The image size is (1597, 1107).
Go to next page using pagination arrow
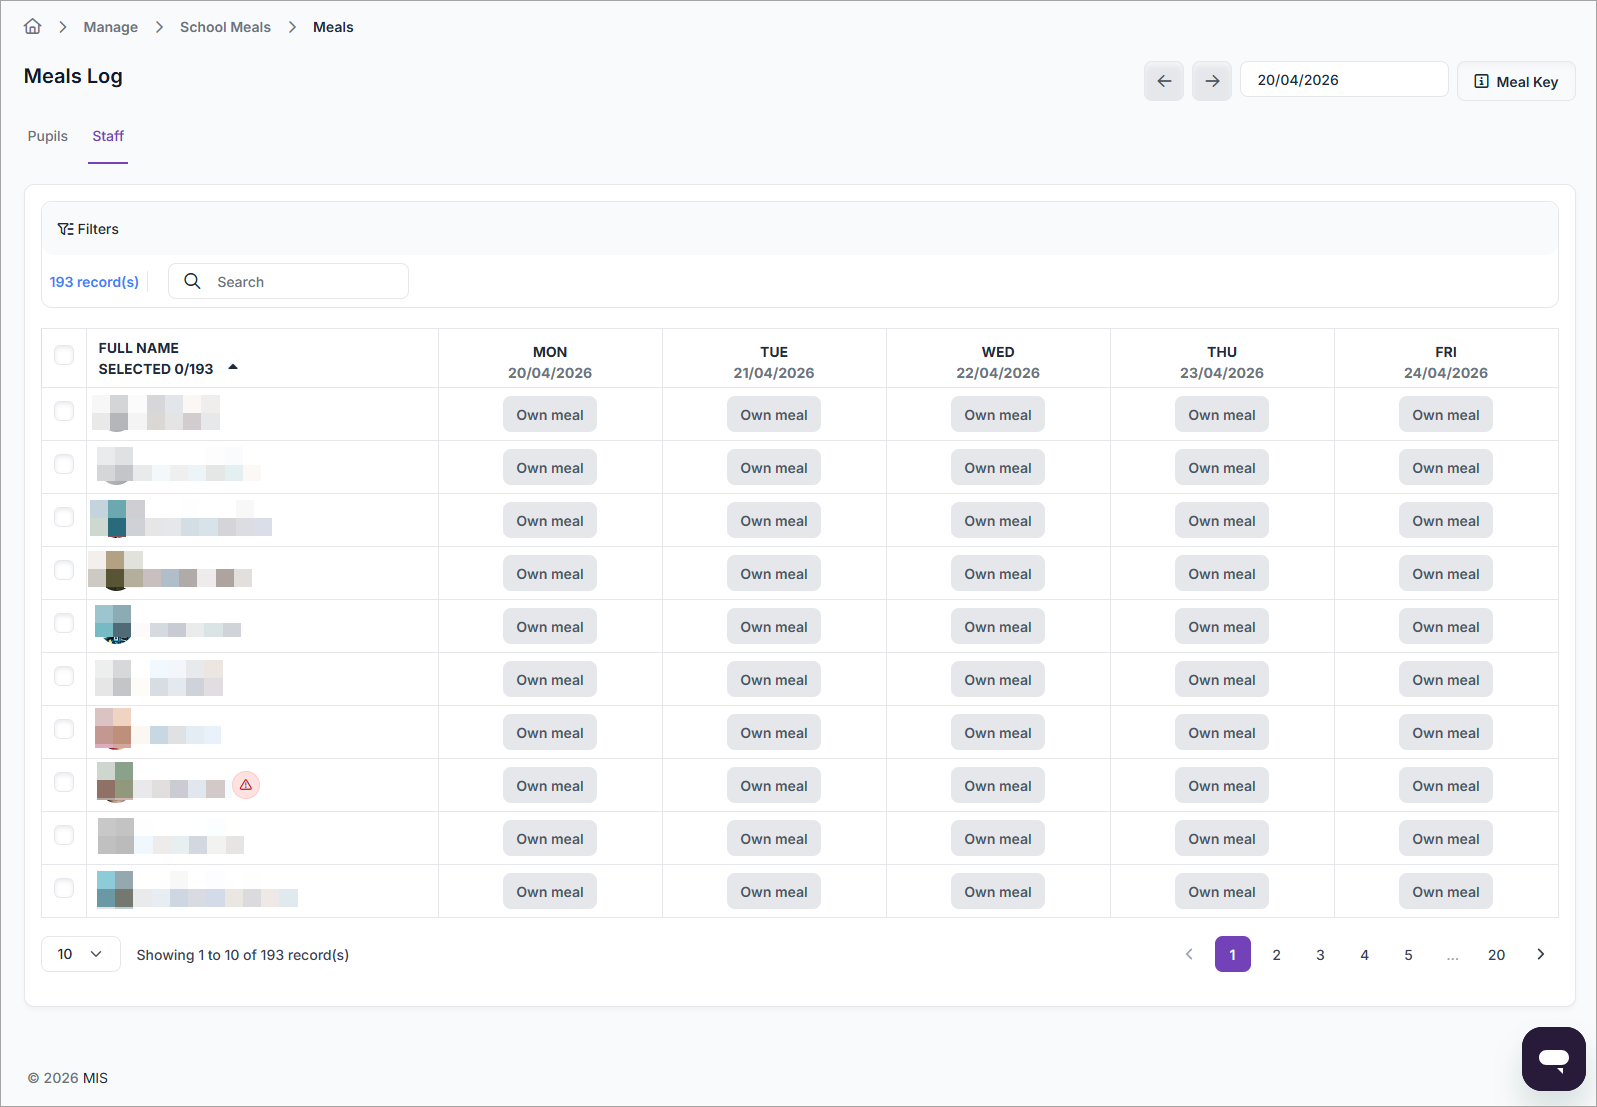[x=1540, y=954]
